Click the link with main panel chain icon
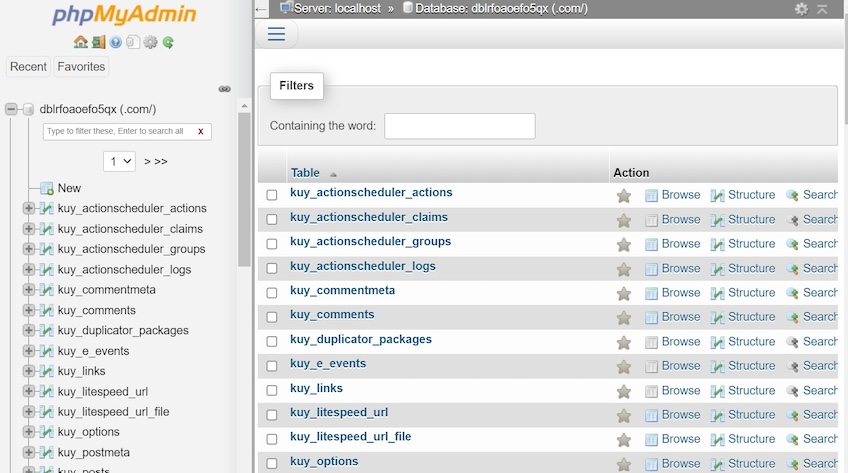The image size is (848, 473). coord(224,89)
